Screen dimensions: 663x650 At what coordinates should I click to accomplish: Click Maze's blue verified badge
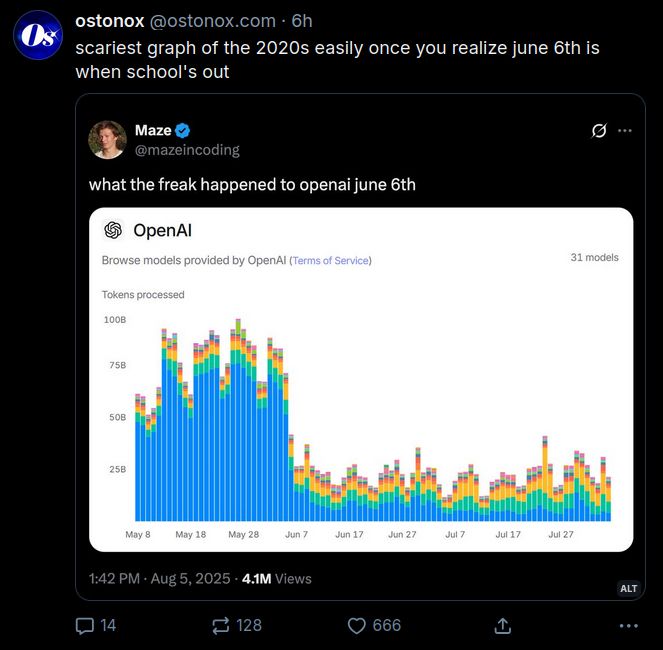pyautogui.click(x=183, y=131)
